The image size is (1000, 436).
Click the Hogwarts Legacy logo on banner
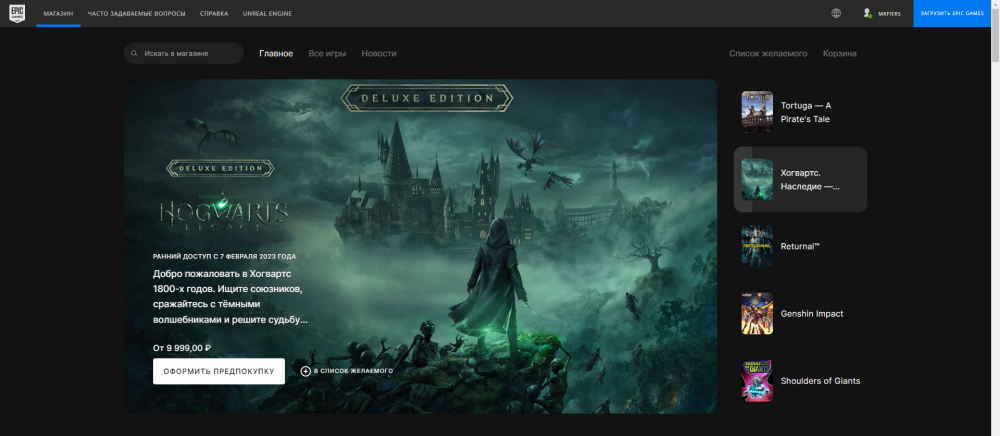point(223,212)
